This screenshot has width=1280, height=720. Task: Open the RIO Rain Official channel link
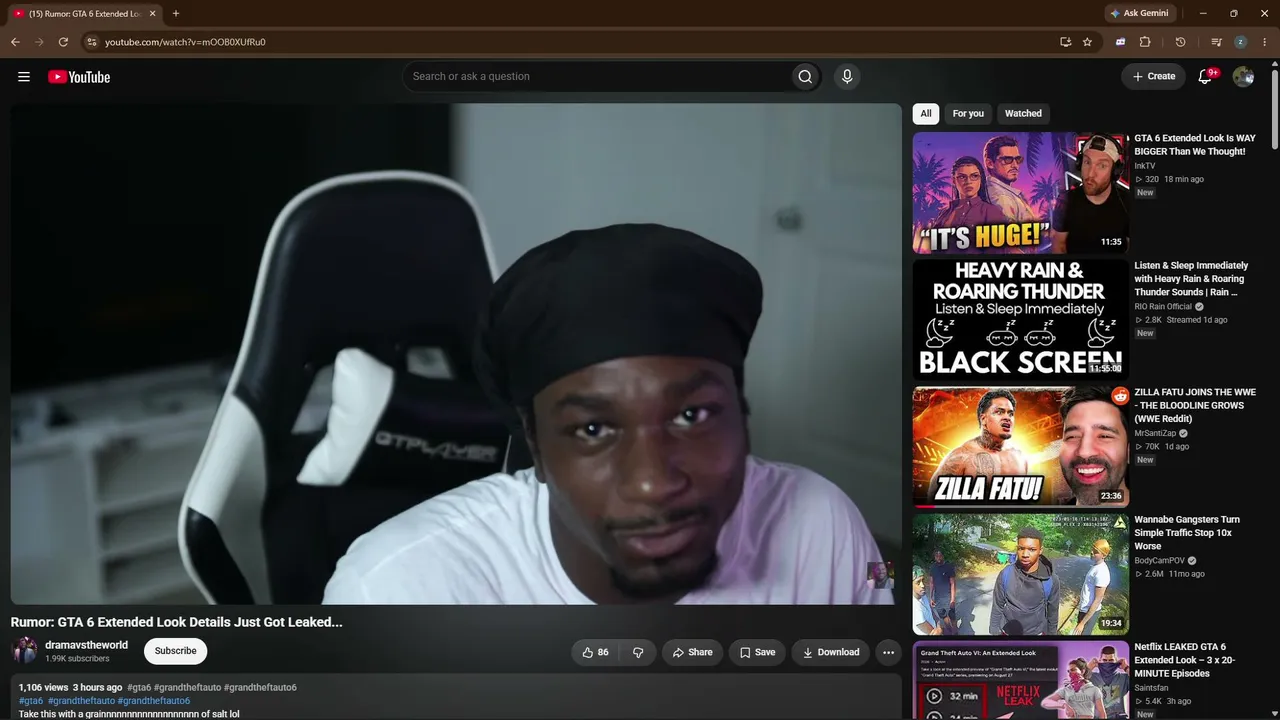[1163, 307]
